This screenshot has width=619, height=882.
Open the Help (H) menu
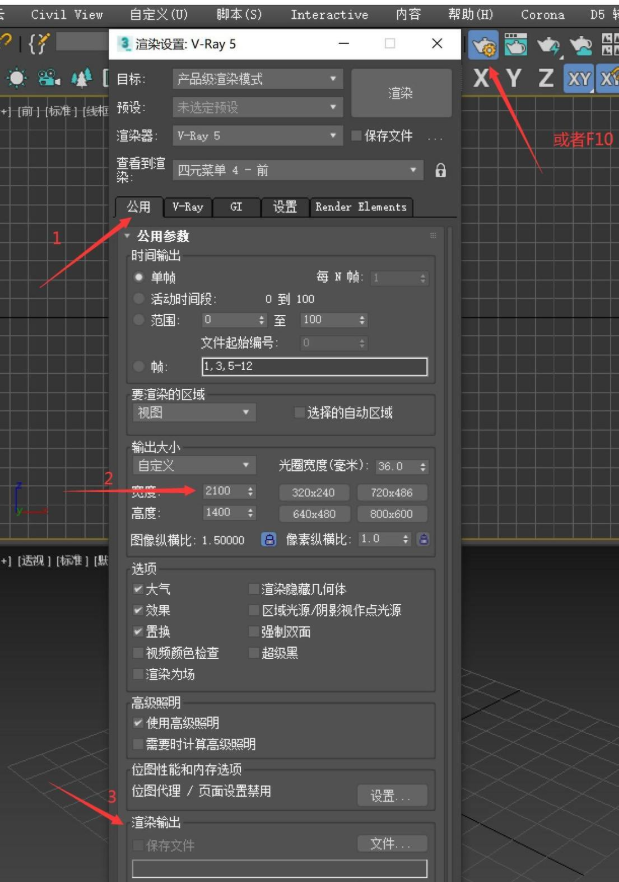470,15
